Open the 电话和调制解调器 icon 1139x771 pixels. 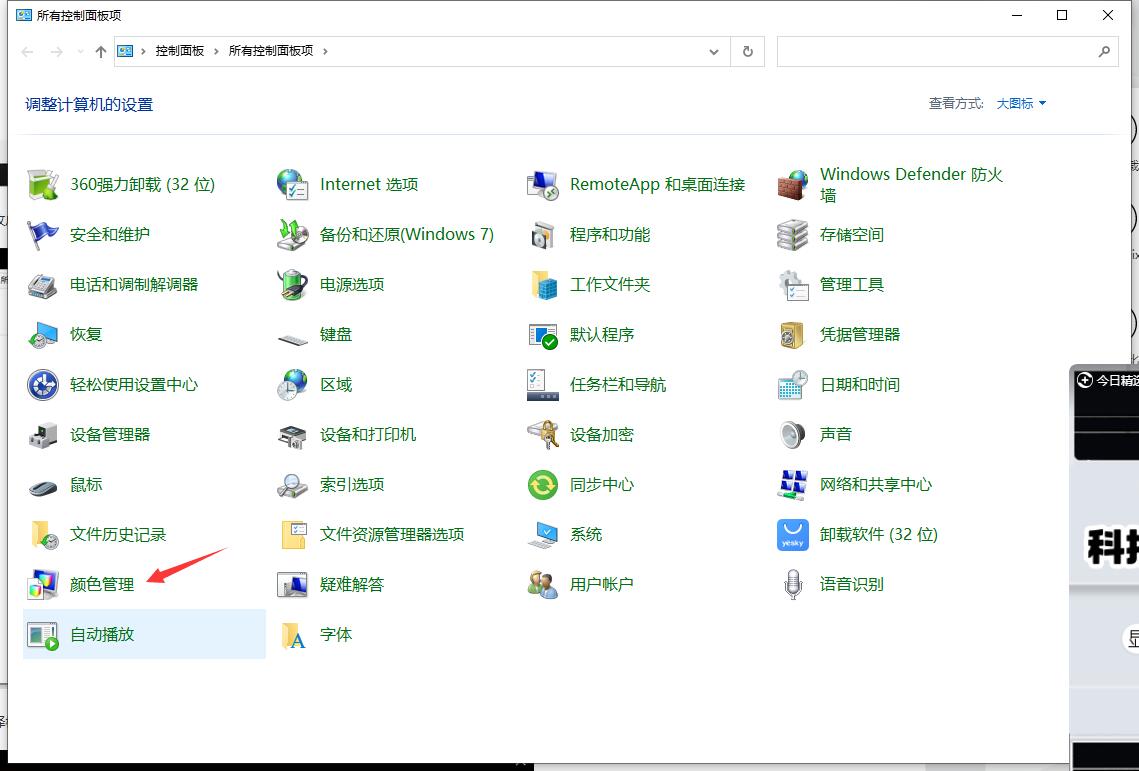[x=43, y=285]
